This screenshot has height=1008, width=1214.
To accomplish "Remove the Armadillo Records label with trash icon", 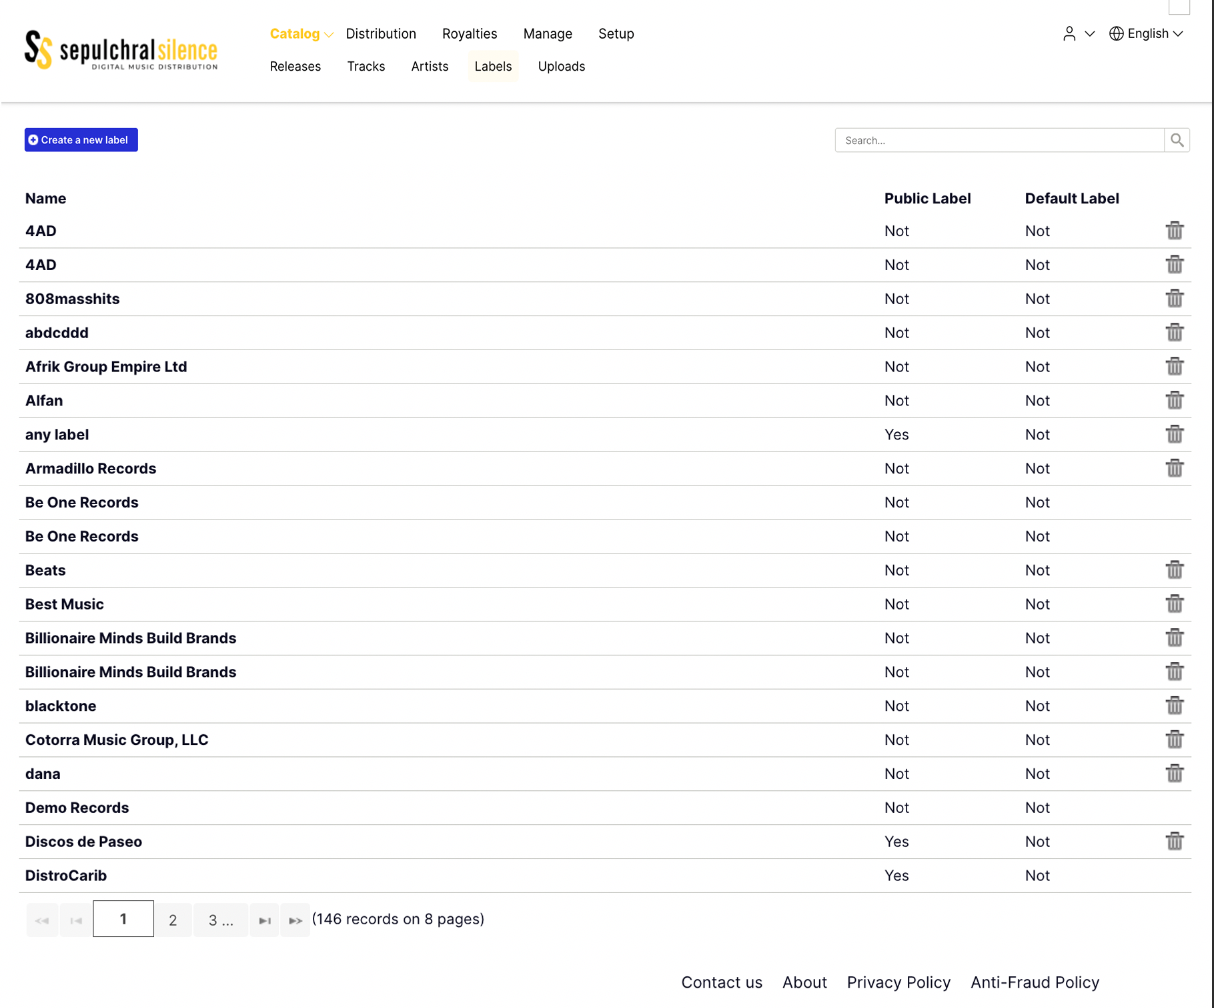I will pos(1174,468).
